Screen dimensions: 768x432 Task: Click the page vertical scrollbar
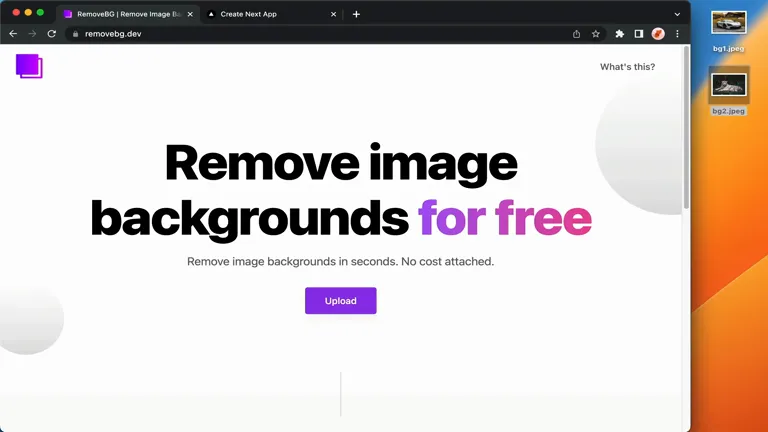click(x=686, y=127)
